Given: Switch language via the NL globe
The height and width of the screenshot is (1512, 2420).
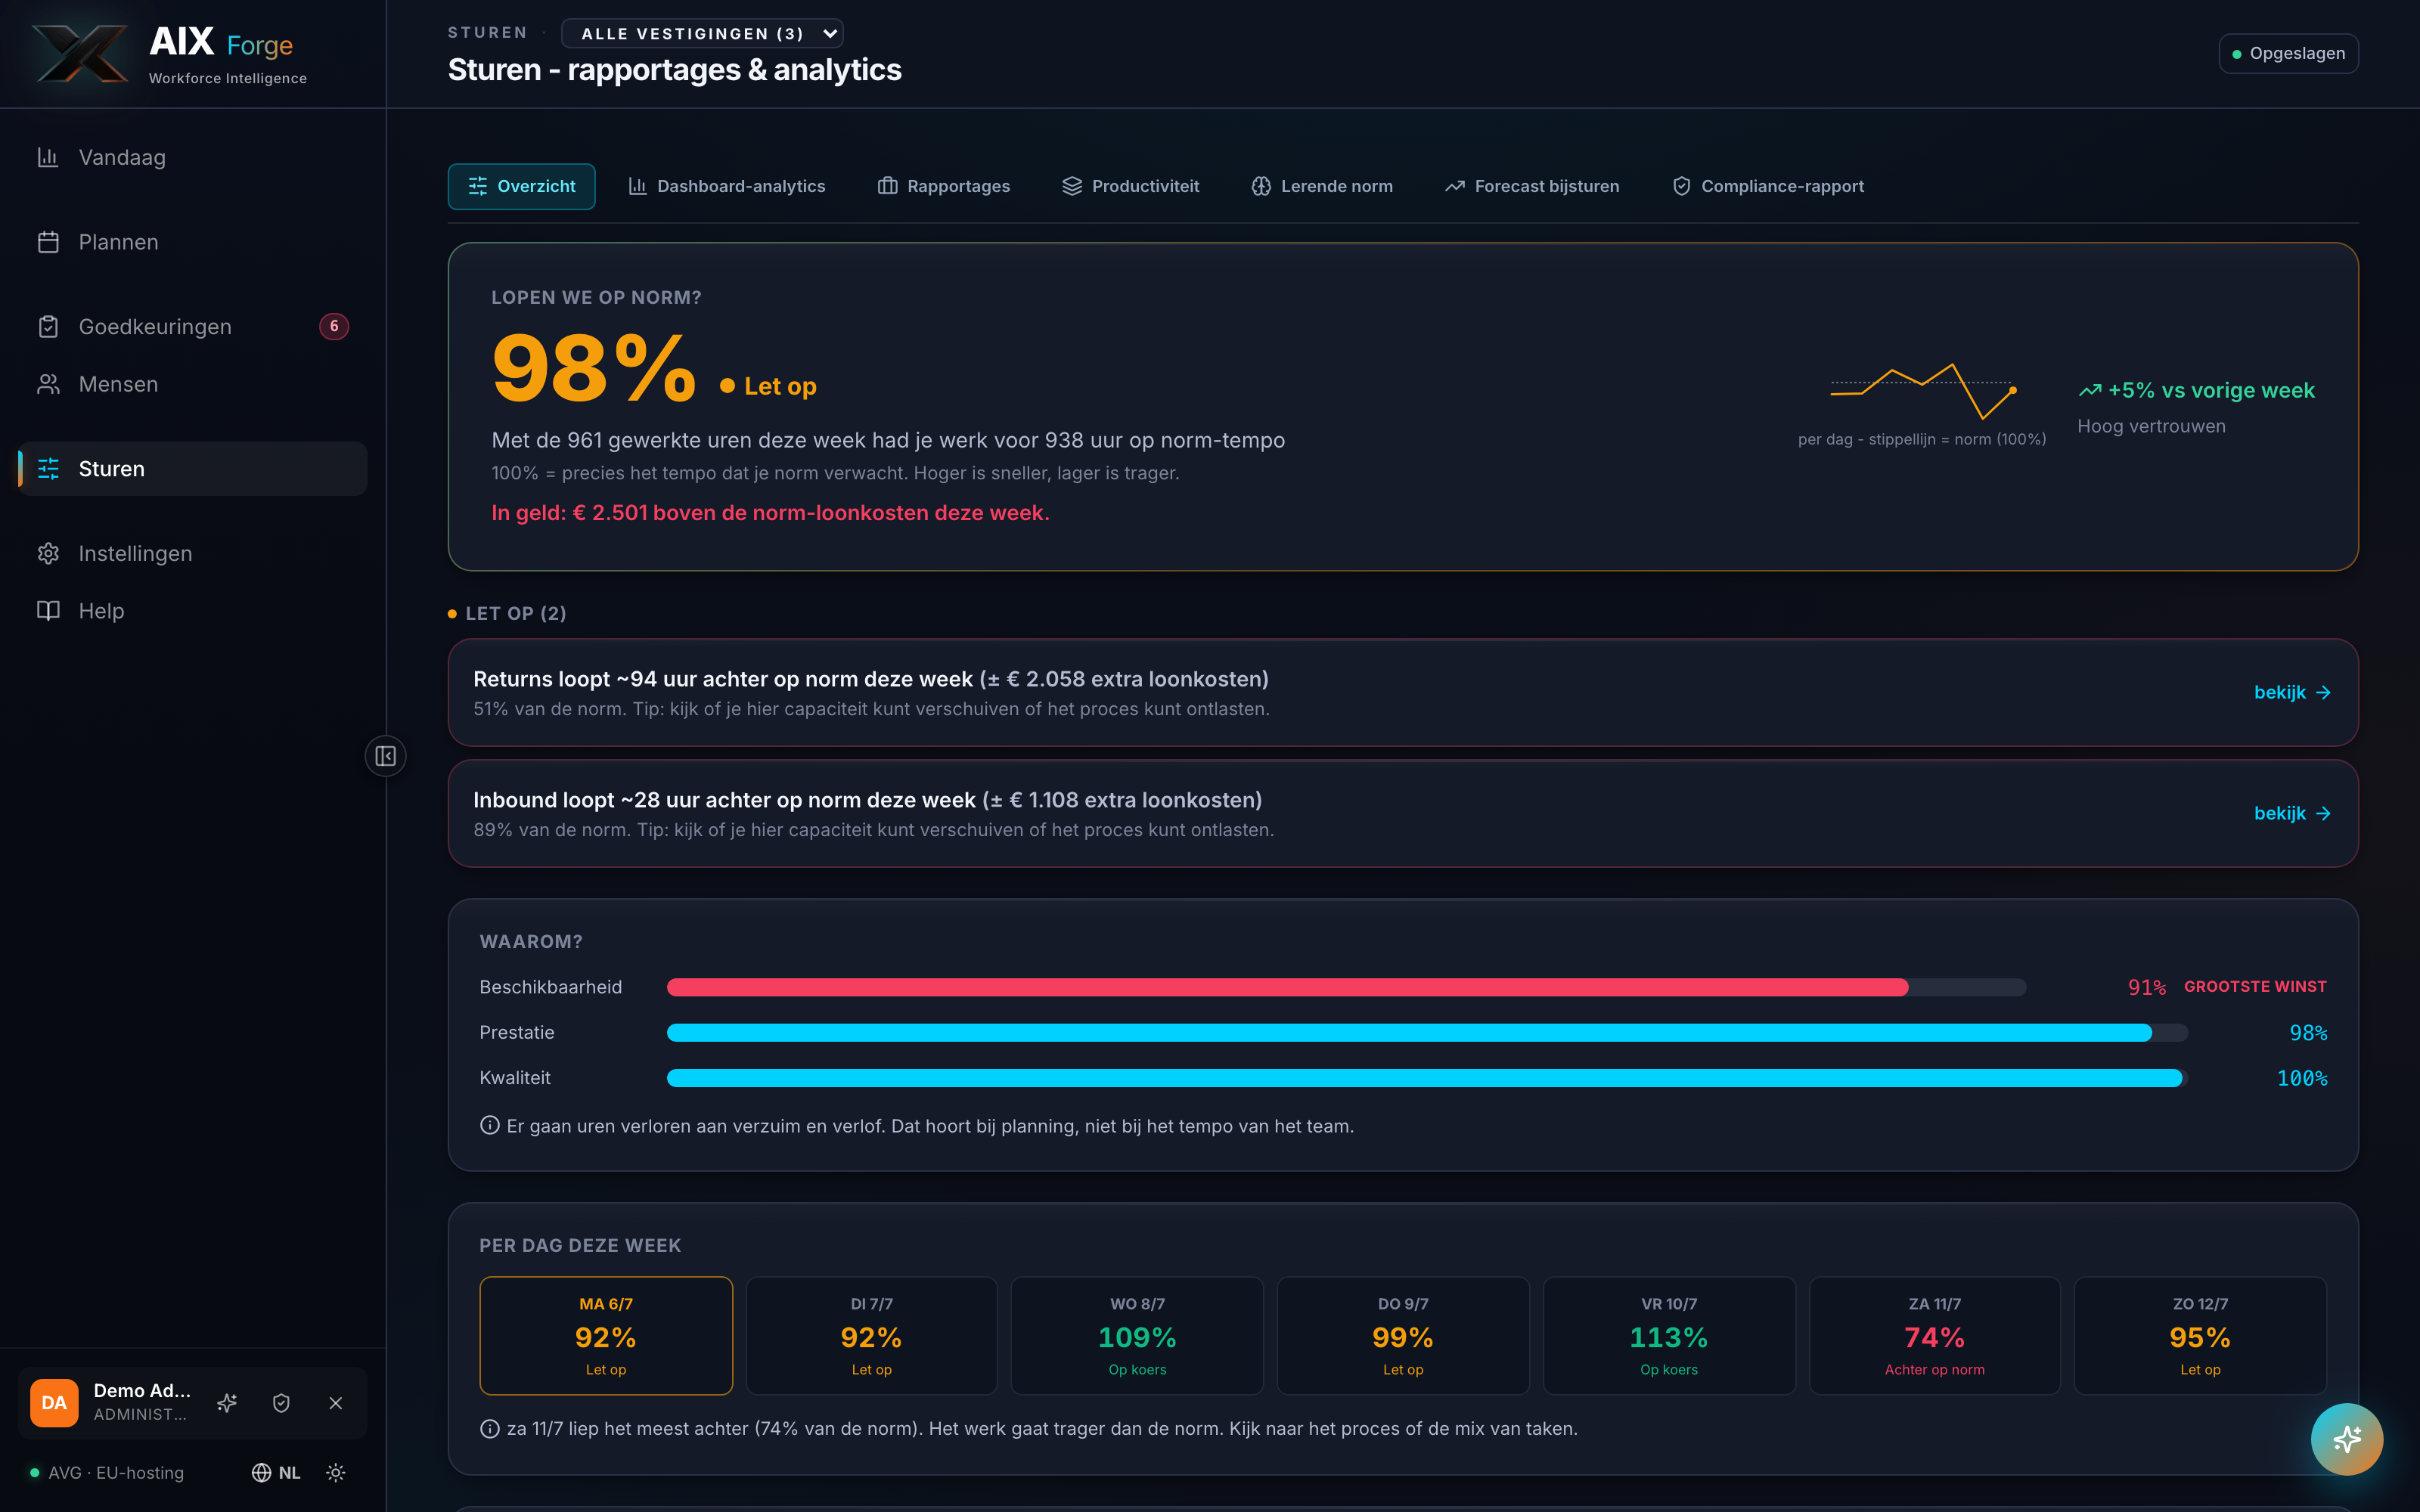Looking at the screenshot, I should (x=276, y=1472).
